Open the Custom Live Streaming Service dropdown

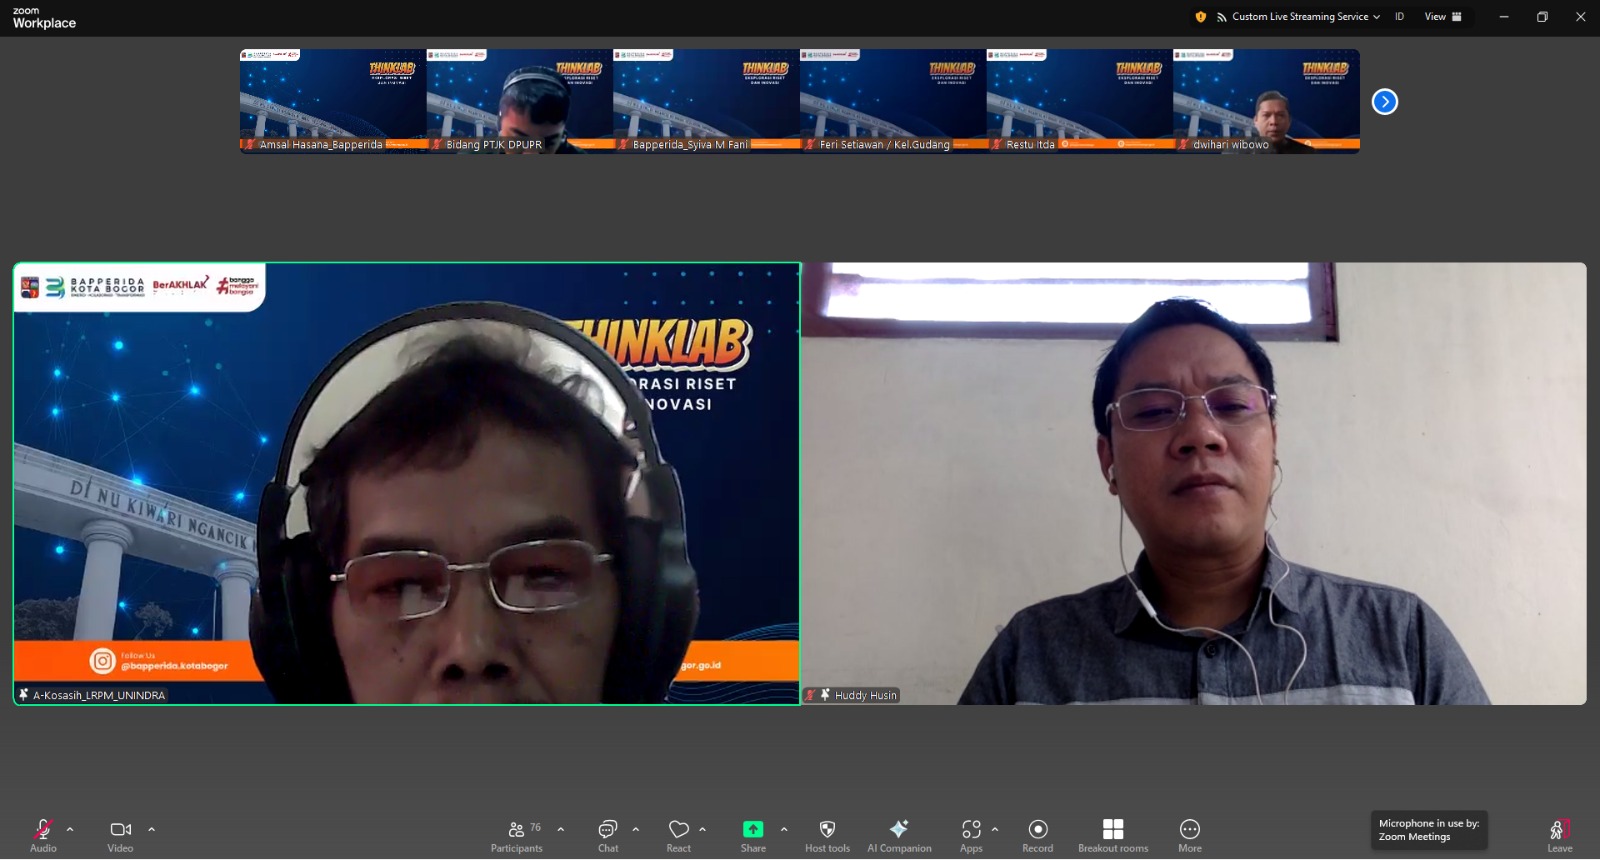click(x=1298, y=17)
